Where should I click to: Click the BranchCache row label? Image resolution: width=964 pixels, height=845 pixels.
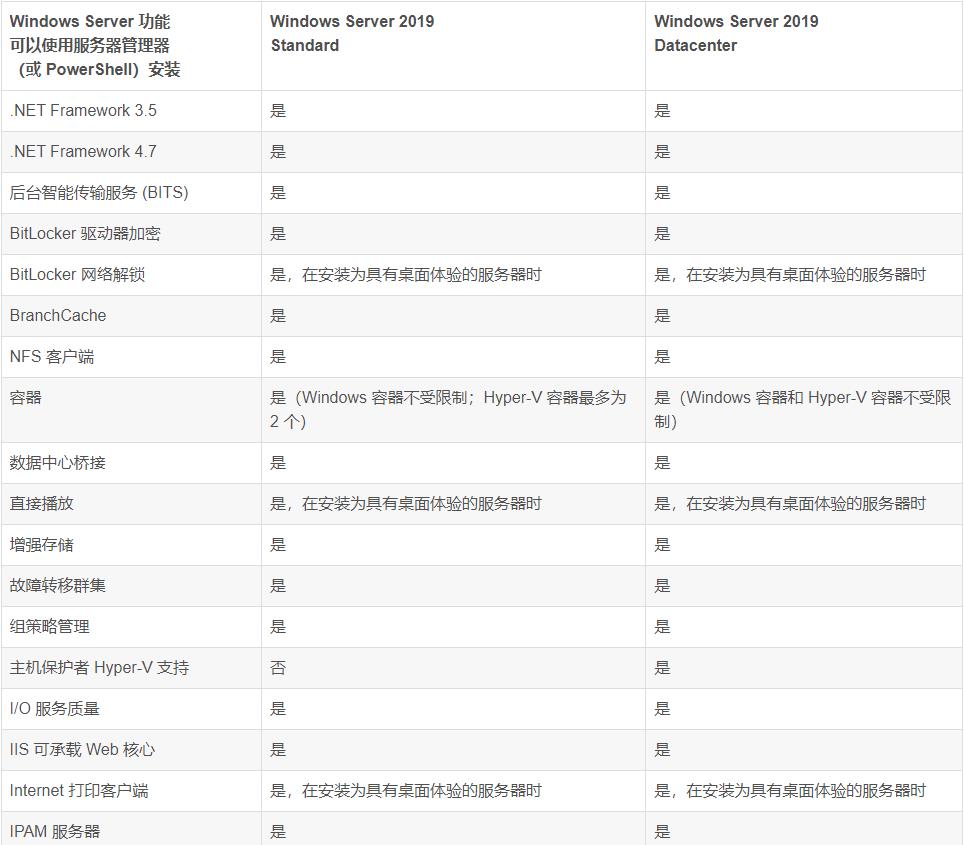coord(56,315)
